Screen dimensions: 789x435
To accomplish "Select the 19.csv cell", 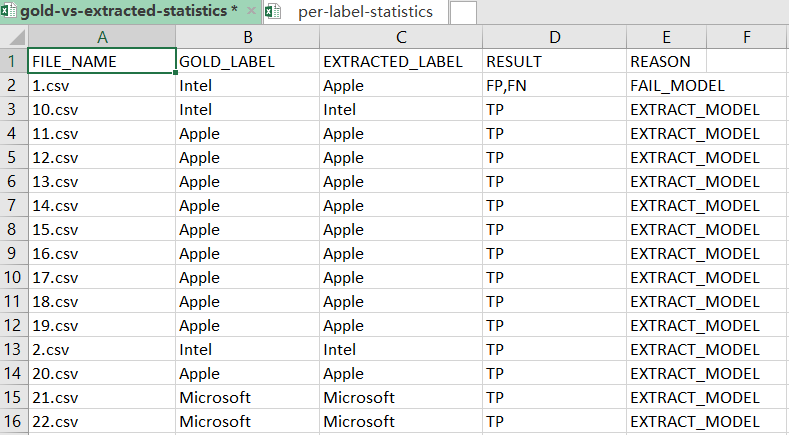I will pos(102,325).
